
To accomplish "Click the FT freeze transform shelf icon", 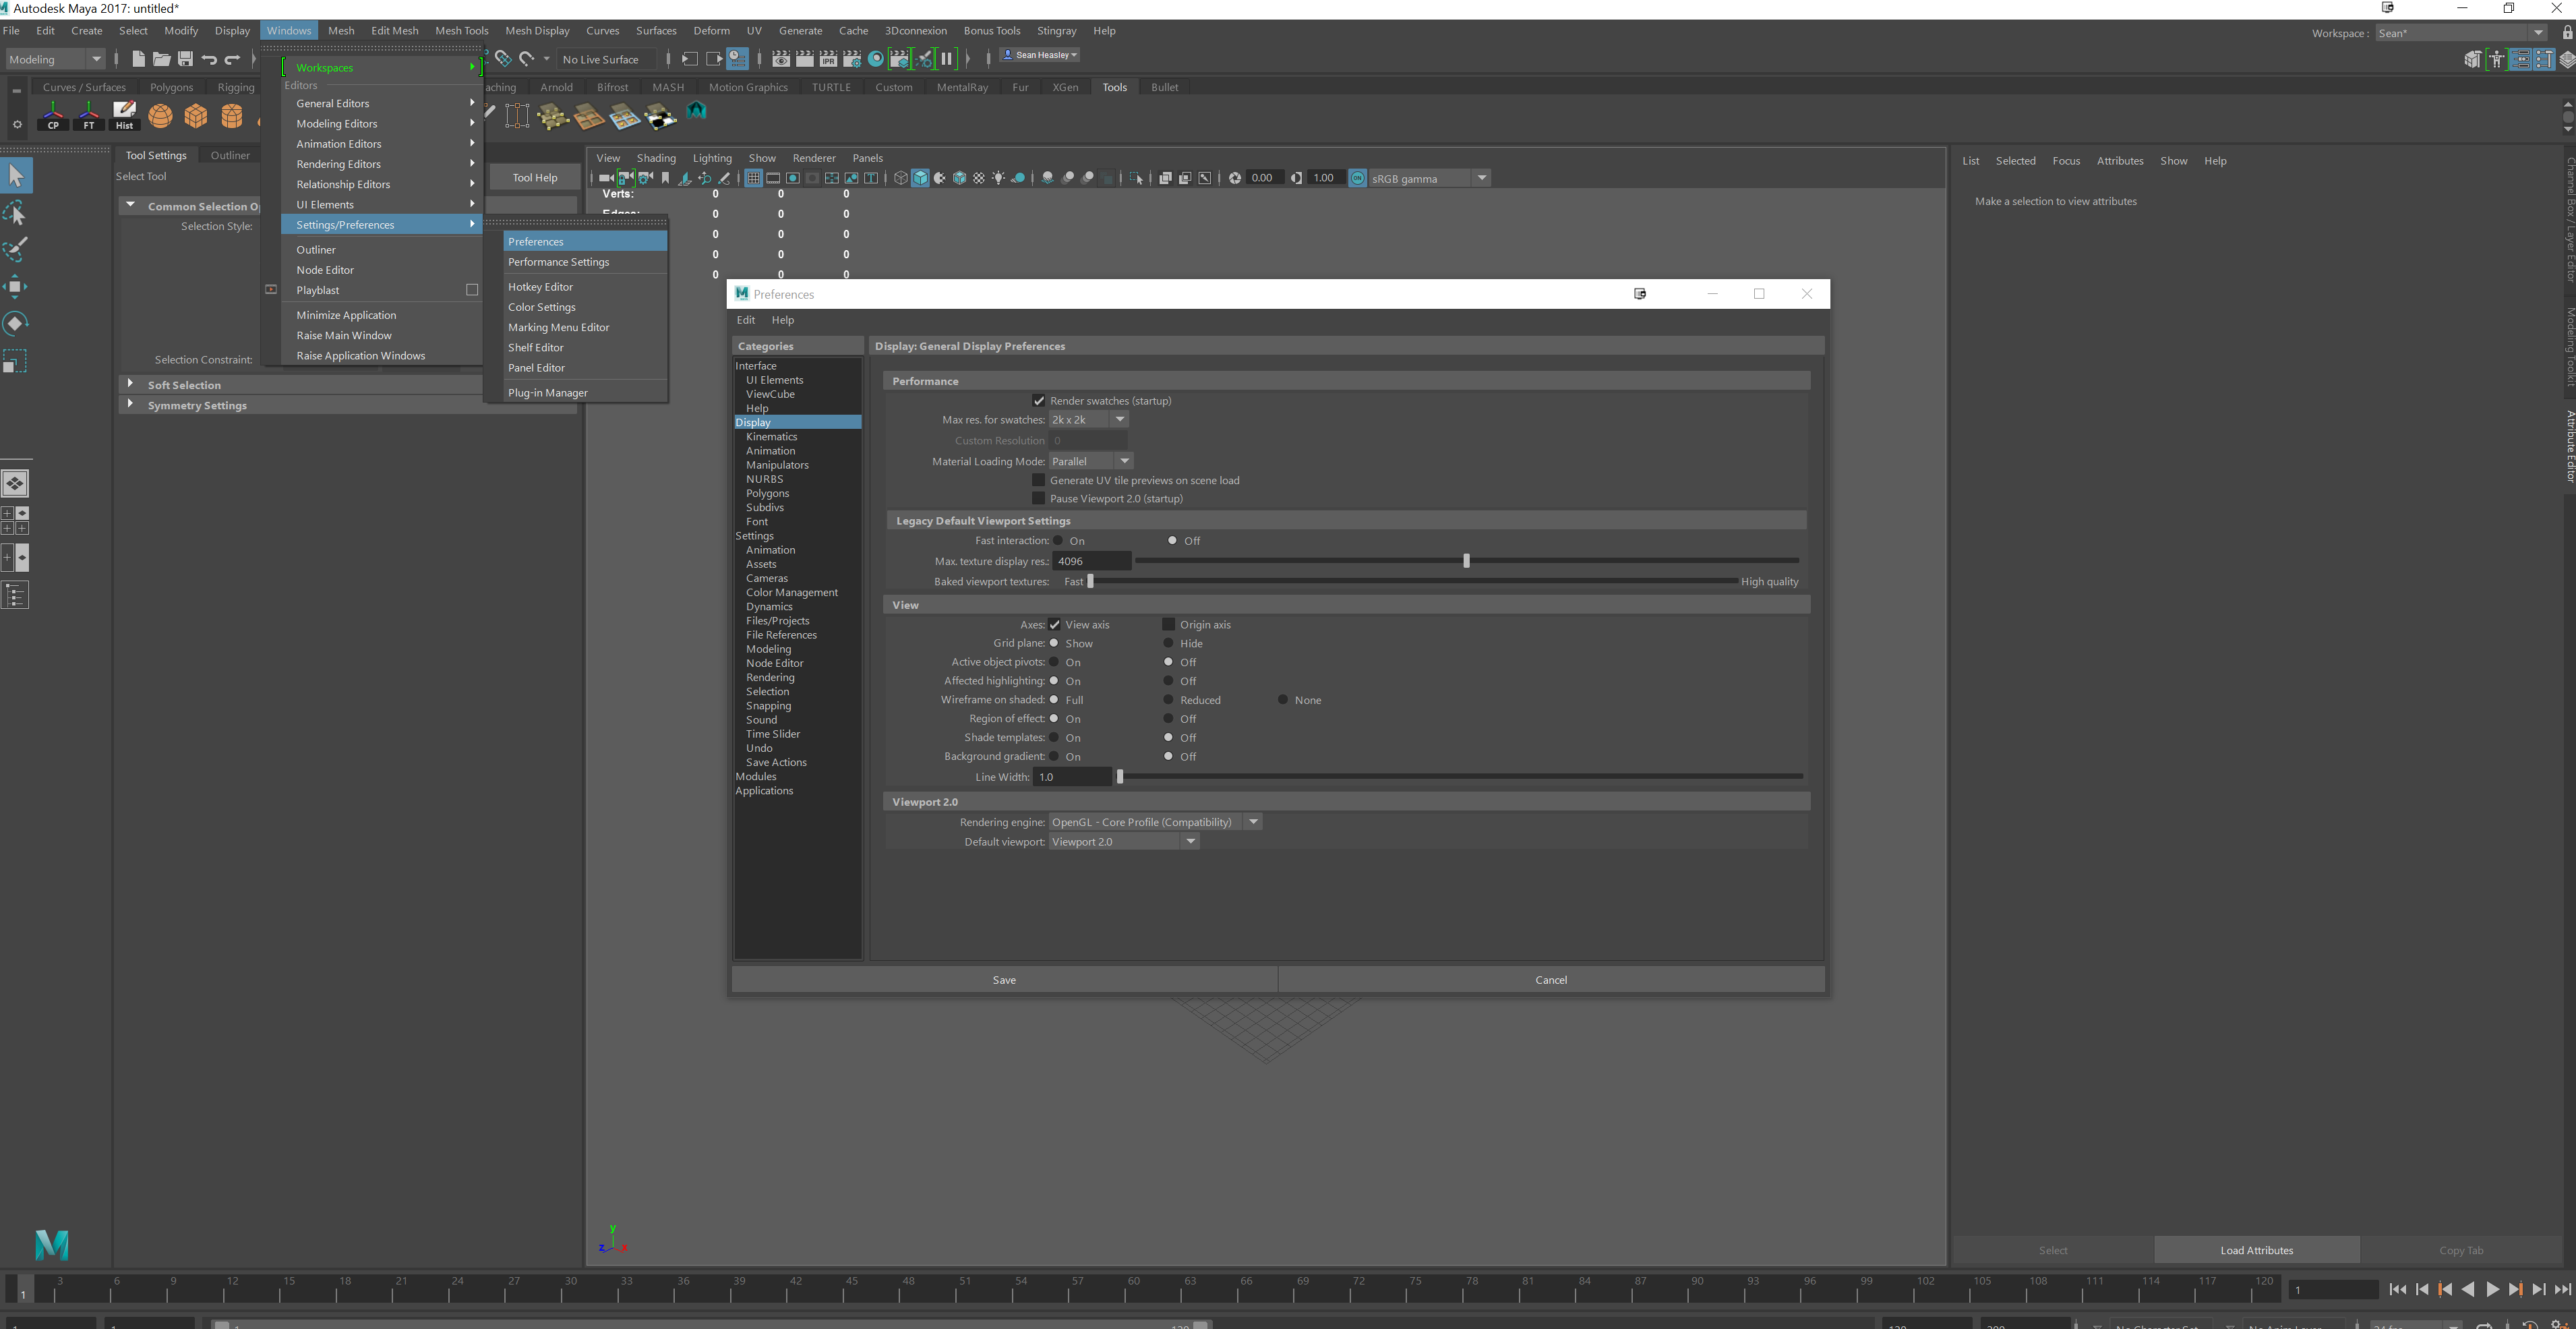I will pos(89,116).
